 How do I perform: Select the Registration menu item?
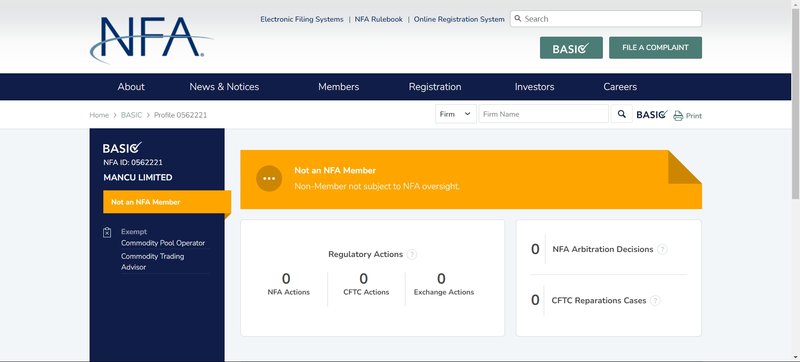(435, 87)
